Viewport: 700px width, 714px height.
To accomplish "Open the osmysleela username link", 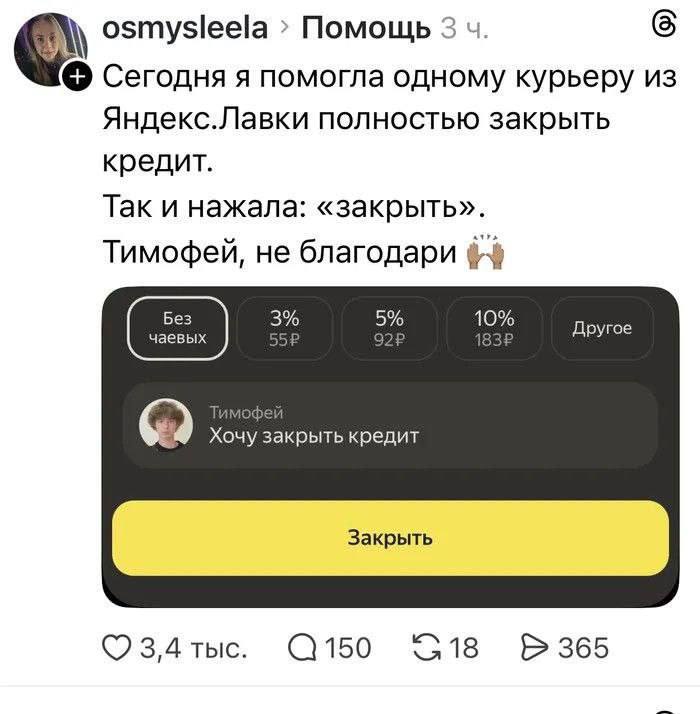I will click(185, 29).
